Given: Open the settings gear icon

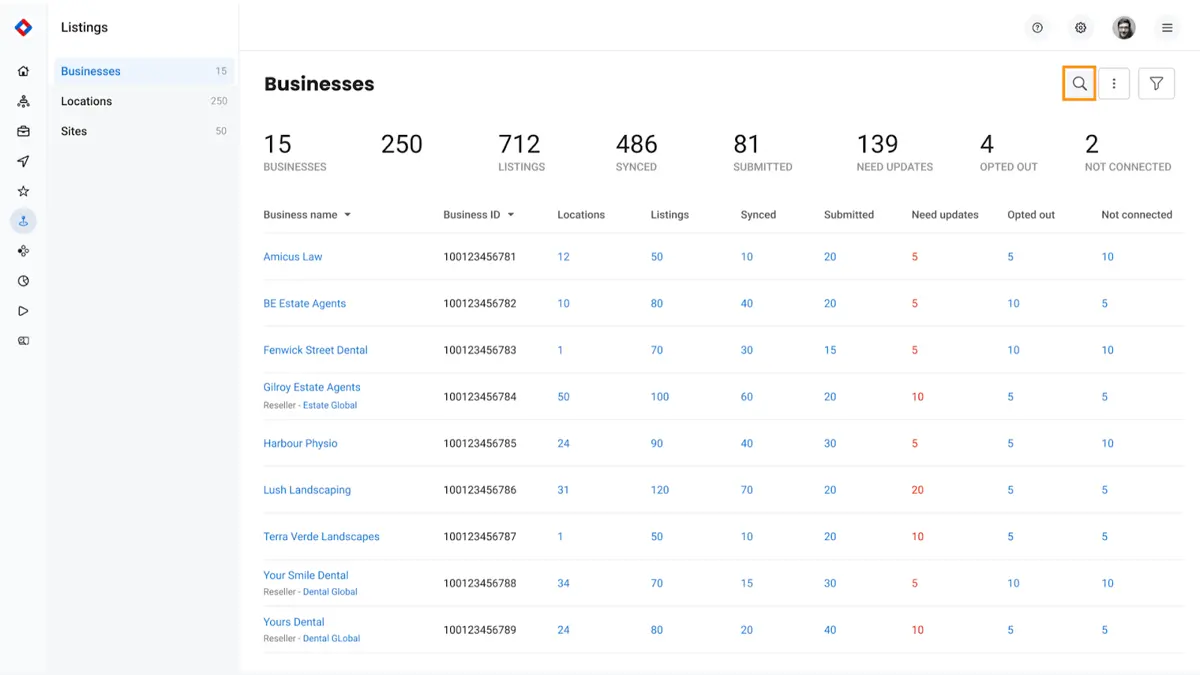Looking at the screenshot, I should coord(1080,28).
